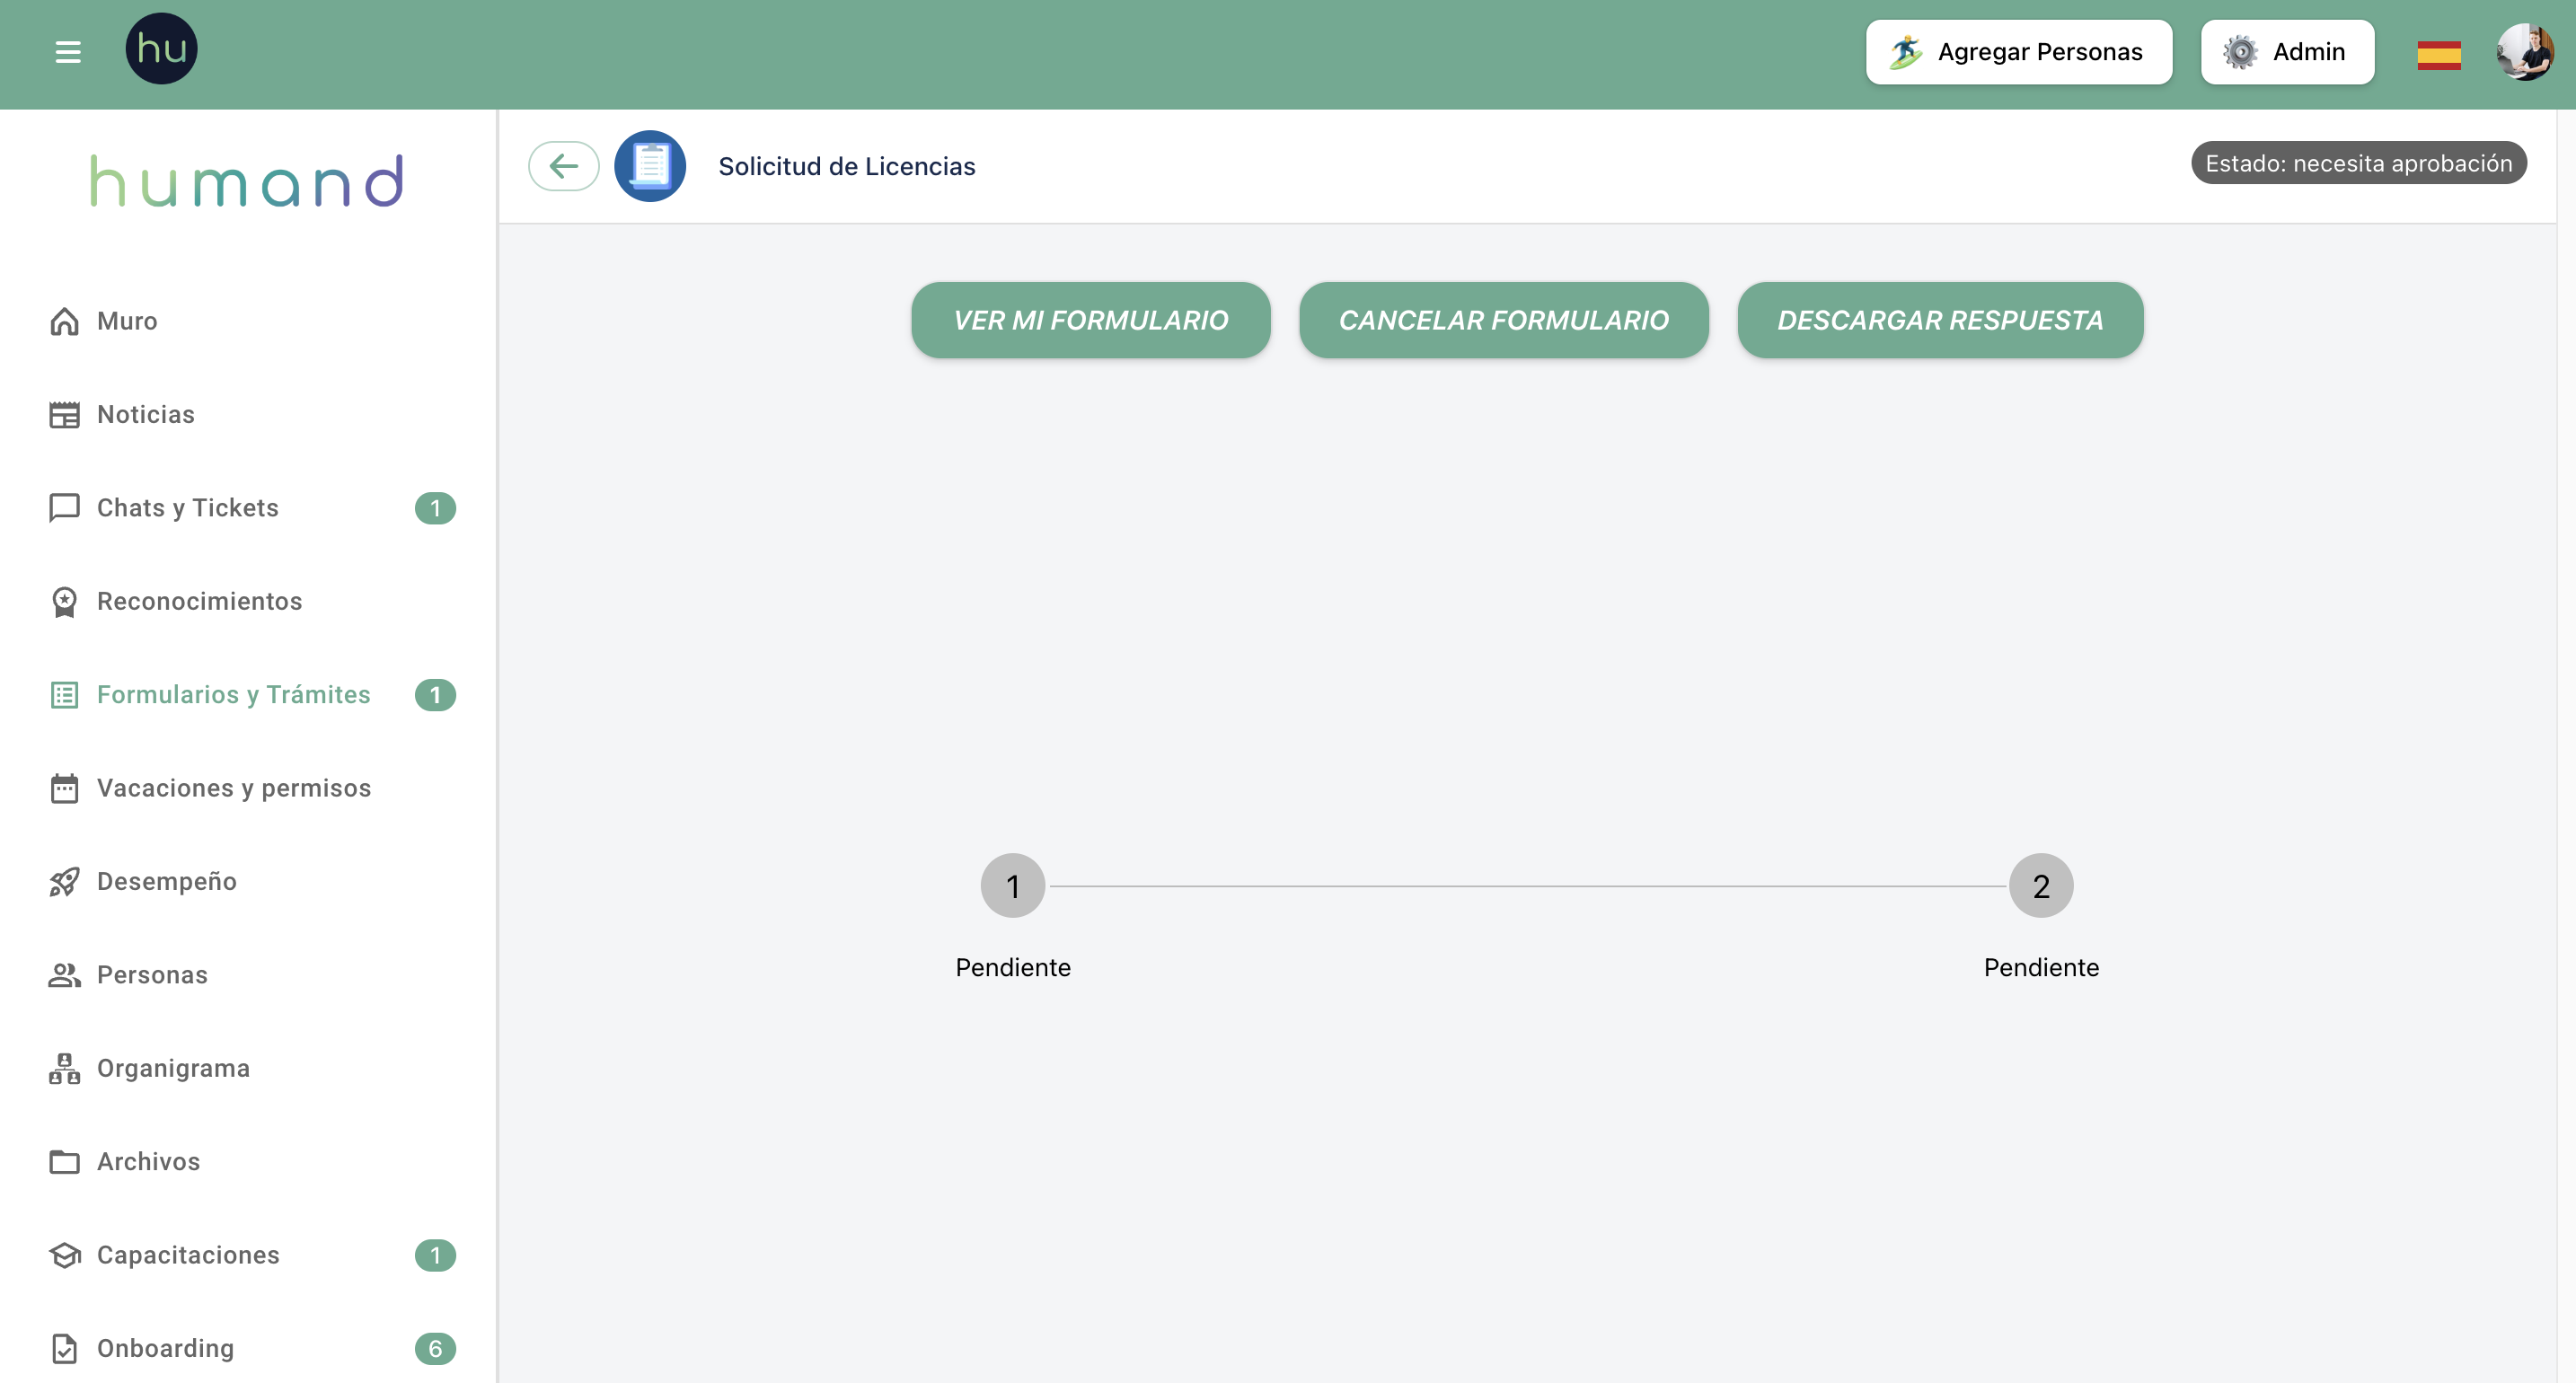Click the Noticias news icon
This screenshot has width=2576, height=1383.
[x=65, y=414]
